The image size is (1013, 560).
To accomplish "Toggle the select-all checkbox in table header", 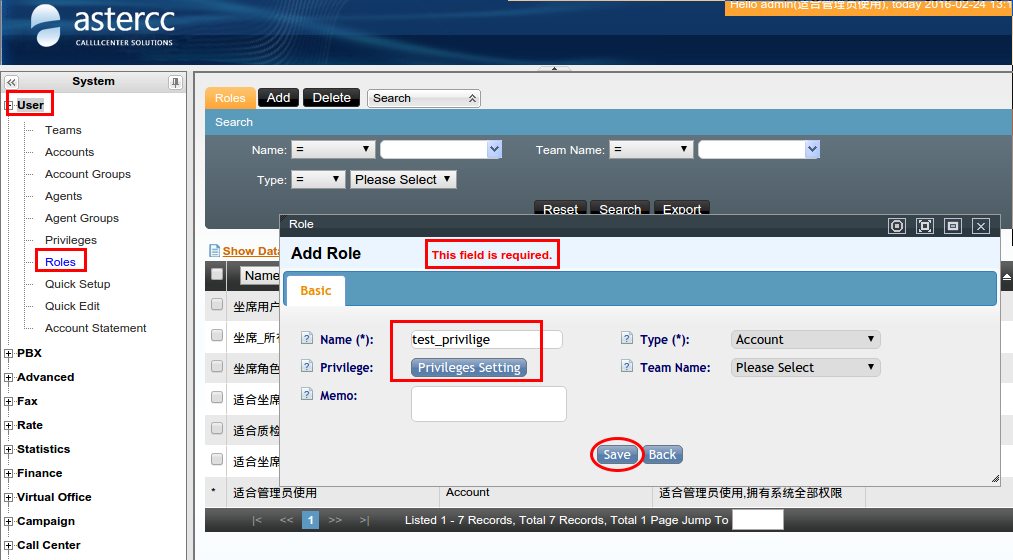I will tap(217, 274).
